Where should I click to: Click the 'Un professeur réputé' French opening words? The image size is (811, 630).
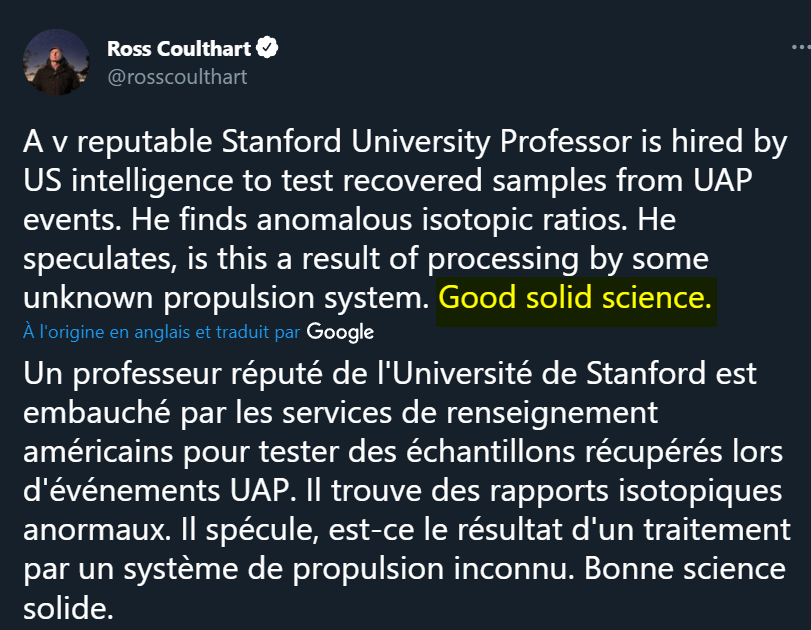[173, 374]
